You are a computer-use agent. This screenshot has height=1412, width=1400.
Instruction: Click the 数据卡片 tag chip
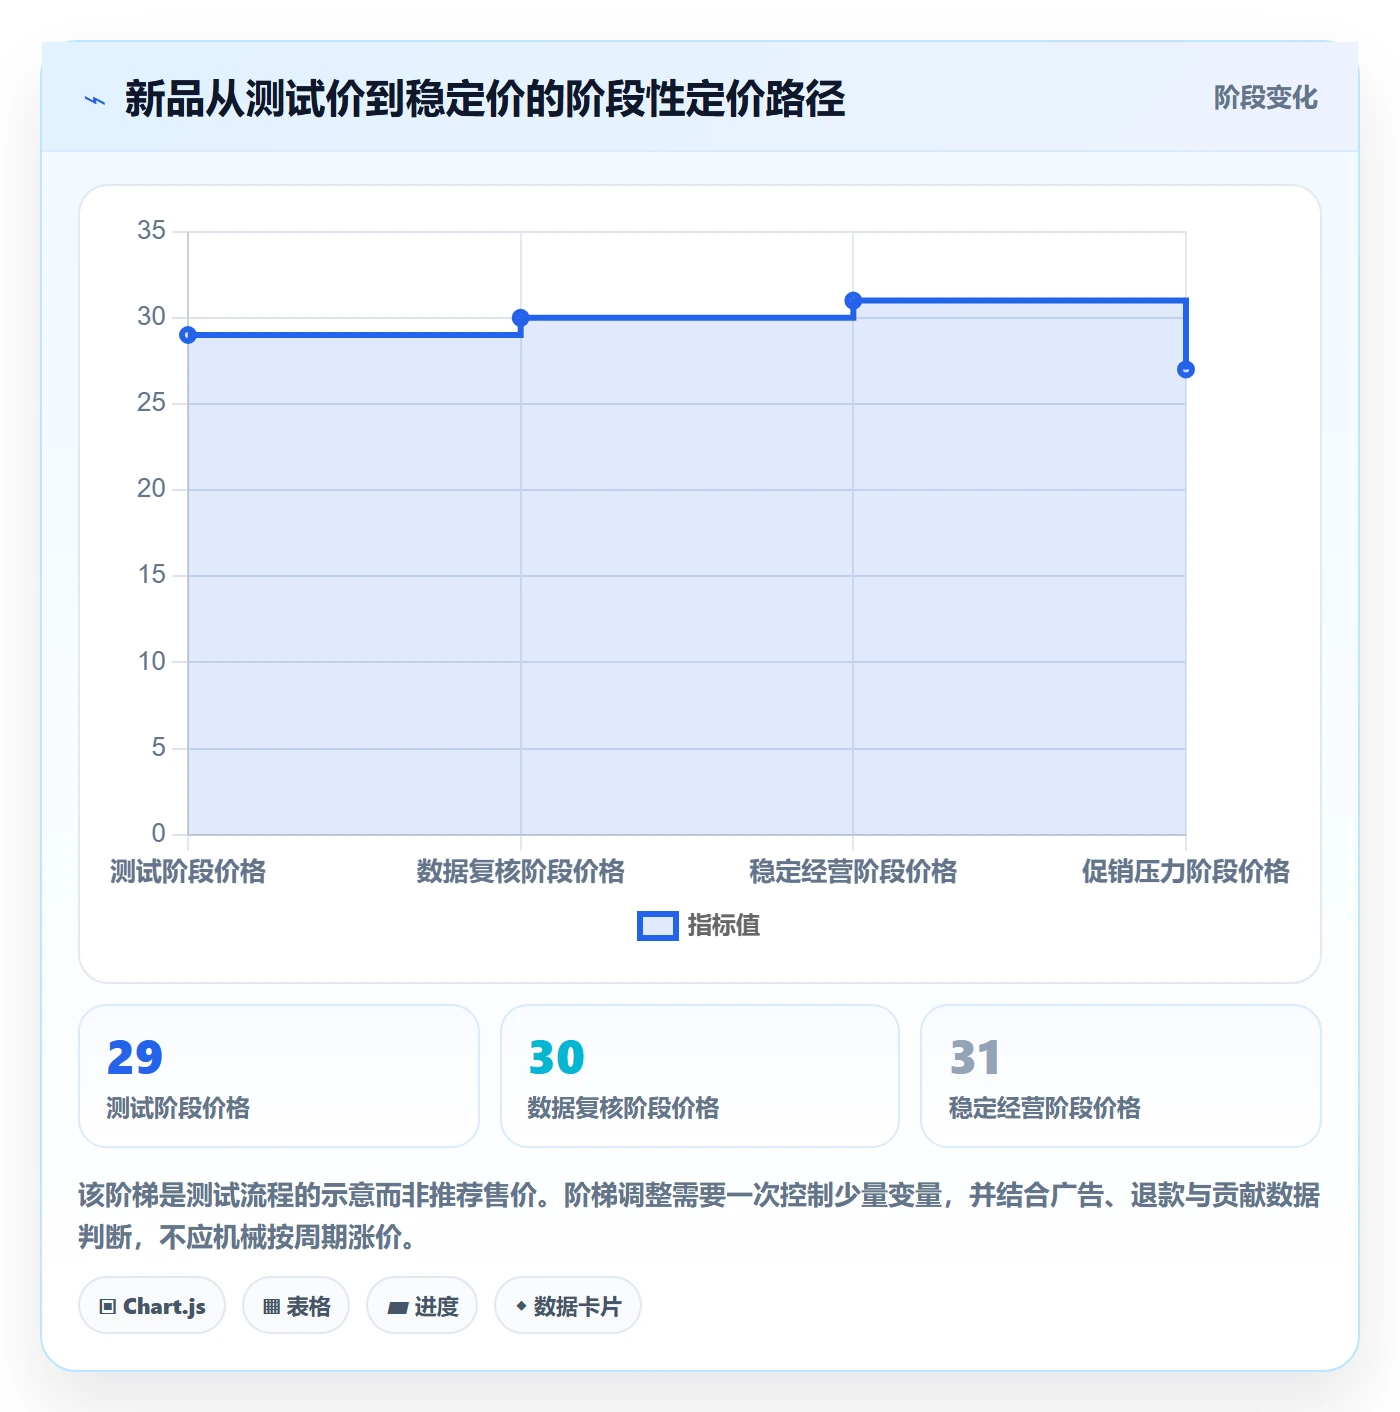pos(568,1305)
